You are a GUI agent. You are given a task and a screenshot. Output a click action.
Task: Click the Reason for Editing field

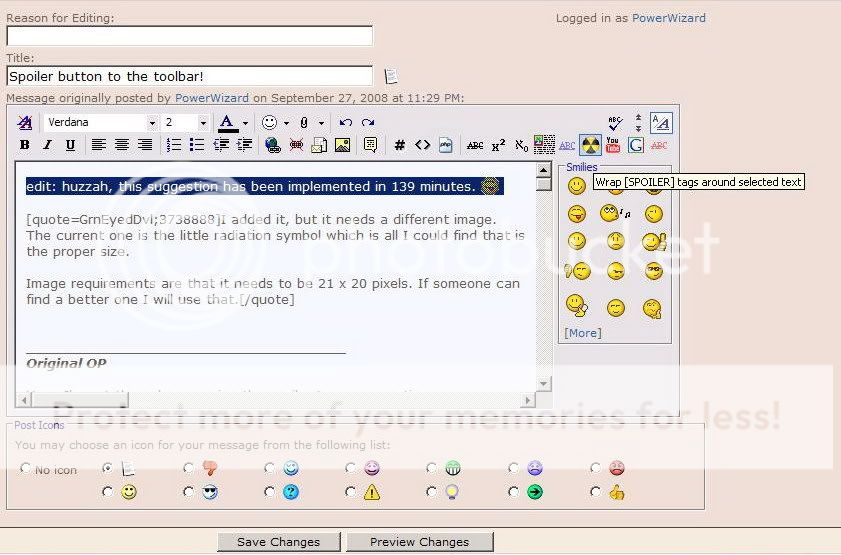pos(189,36)
